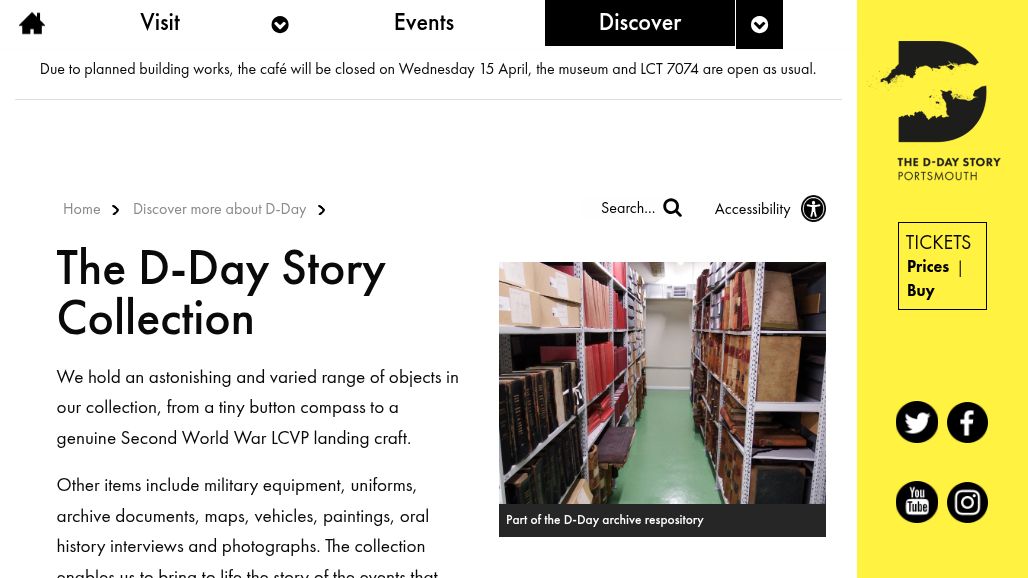Expand the Visit menu dropdown arrow
Image resolution: width=1028 pixels, height=578 pixels.
280,25
